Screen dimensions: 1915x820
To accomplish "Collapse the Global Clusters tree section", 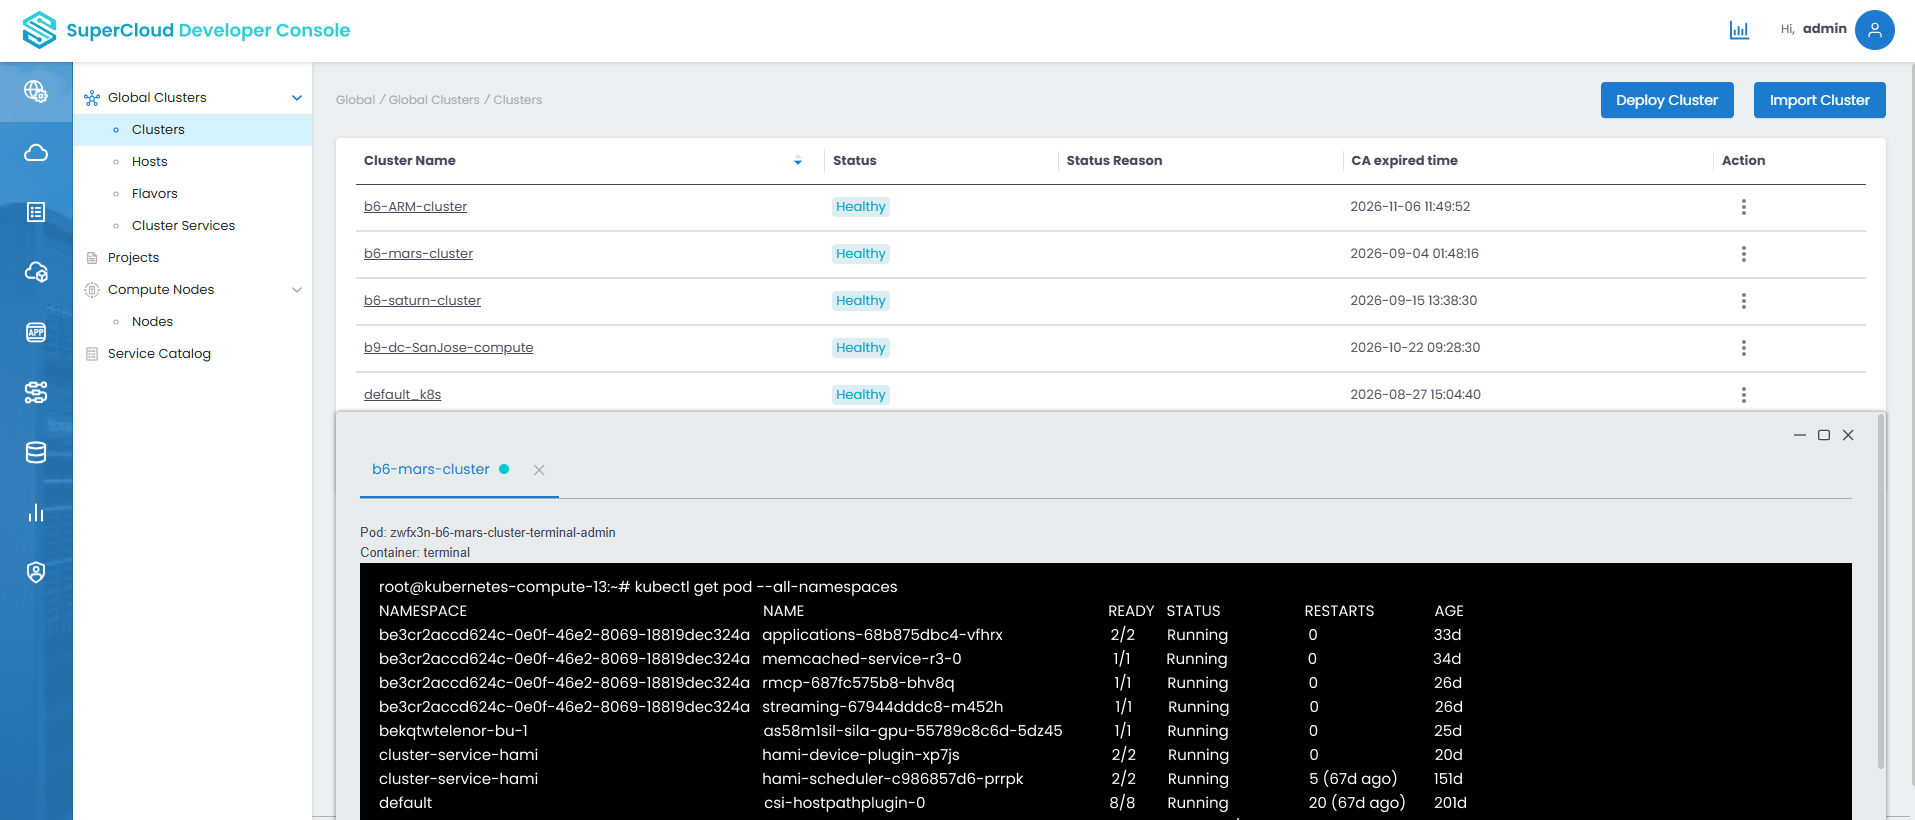I will (297, 98).
